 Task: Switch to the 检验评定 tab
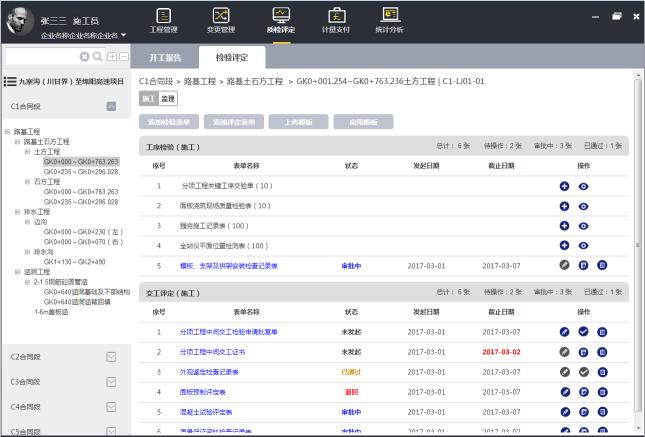point(232,58)
